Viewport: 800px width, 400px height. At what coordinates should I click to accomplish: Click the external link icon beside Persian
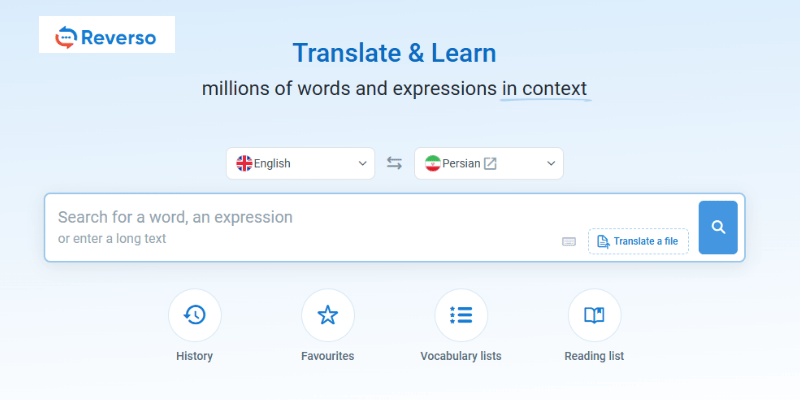[490, 163]
